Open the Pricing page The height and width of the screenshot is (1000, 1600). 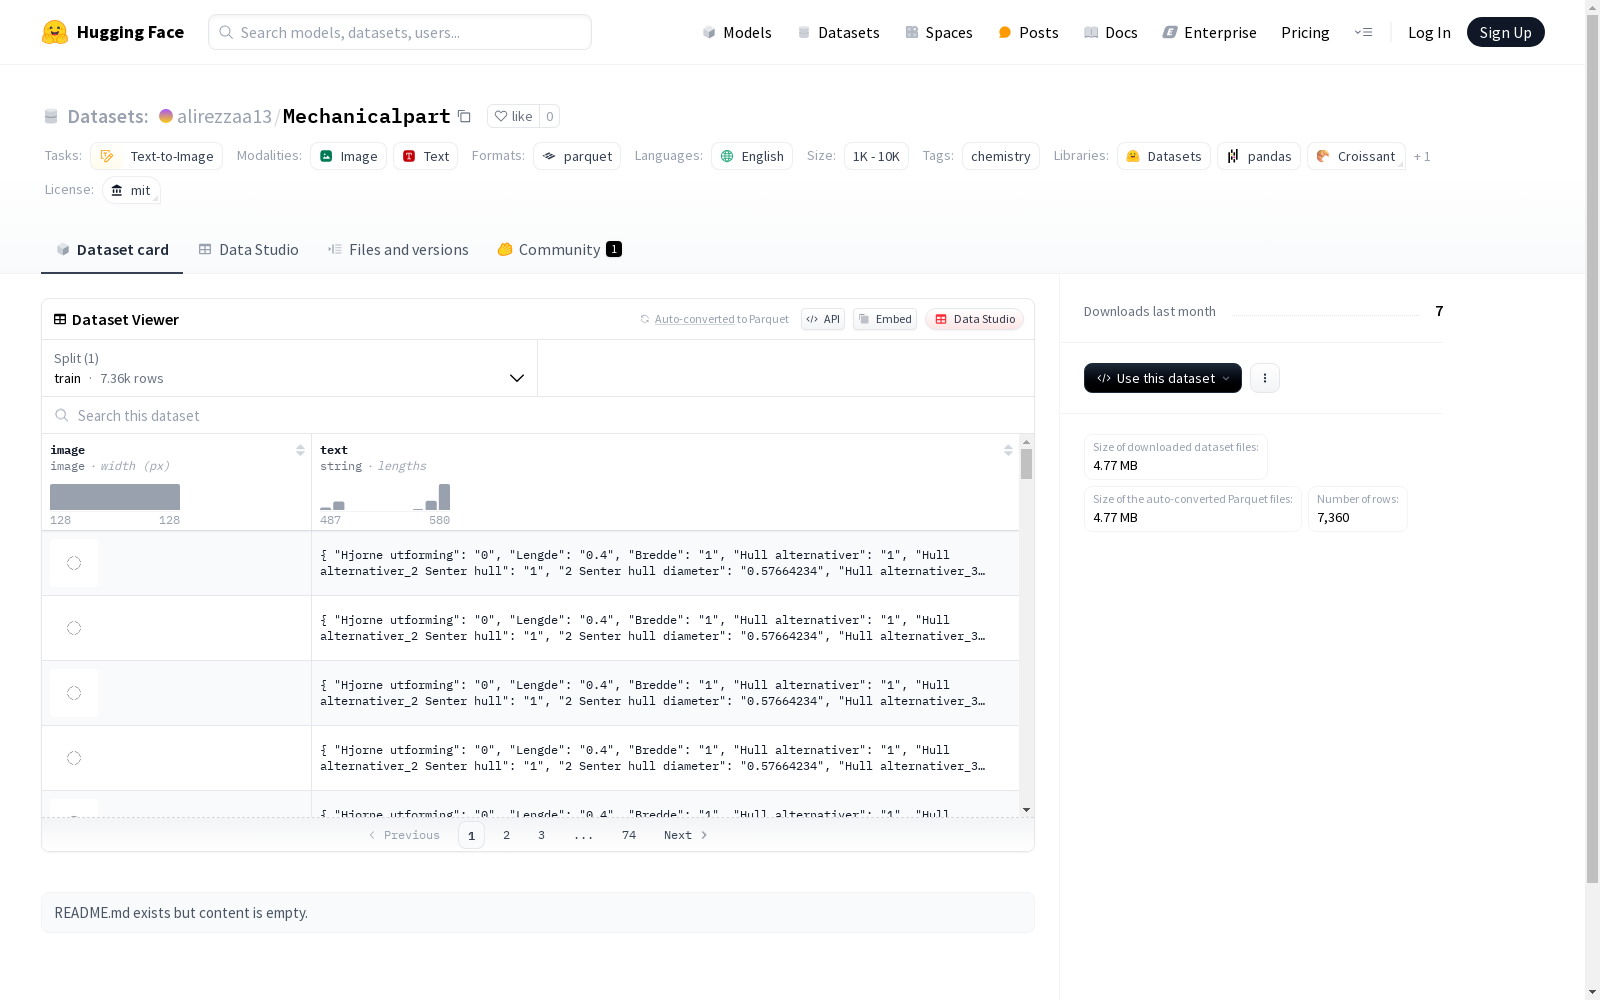(1305, 32)
